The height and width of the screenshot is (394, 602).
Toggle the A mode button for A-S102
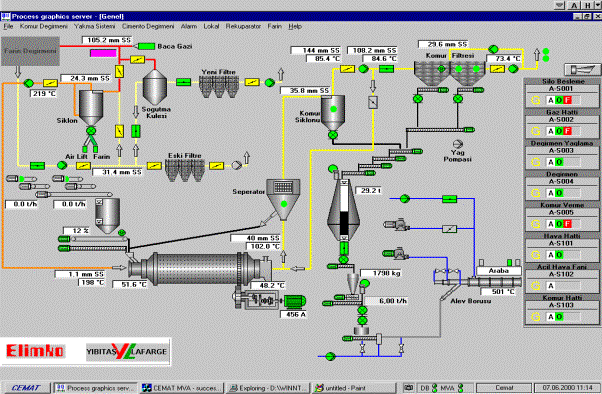click(551, 286)
